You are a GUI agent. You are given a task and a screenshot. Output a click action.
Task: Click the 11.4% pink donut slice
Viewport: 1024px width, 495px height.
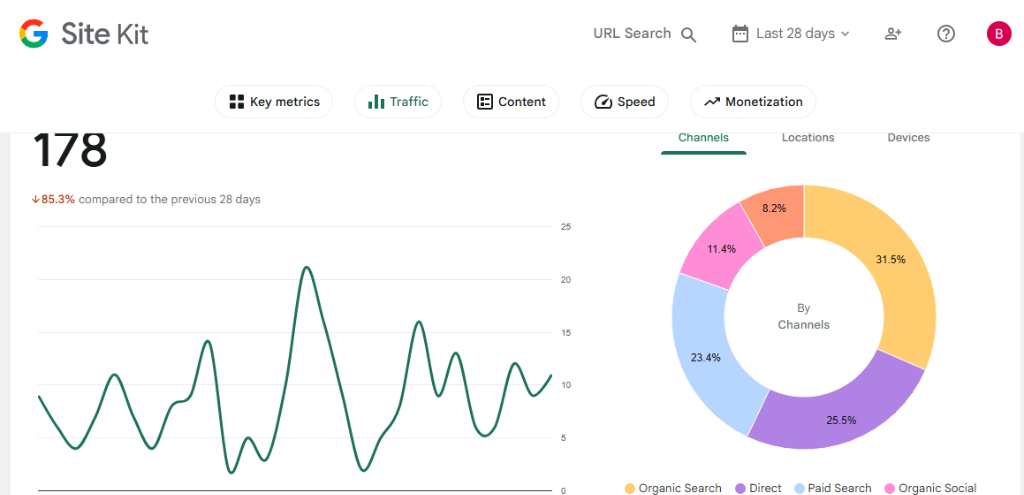click(x=721, y=249)
